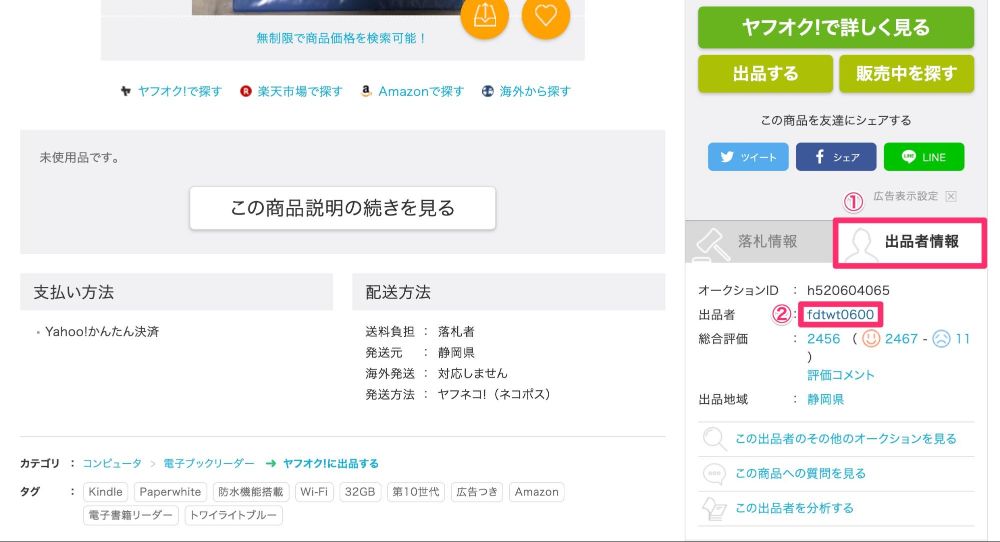1000x542 pixels.
Task: Click この出品者のその他のオークションを見る
Action: point(846,439)
